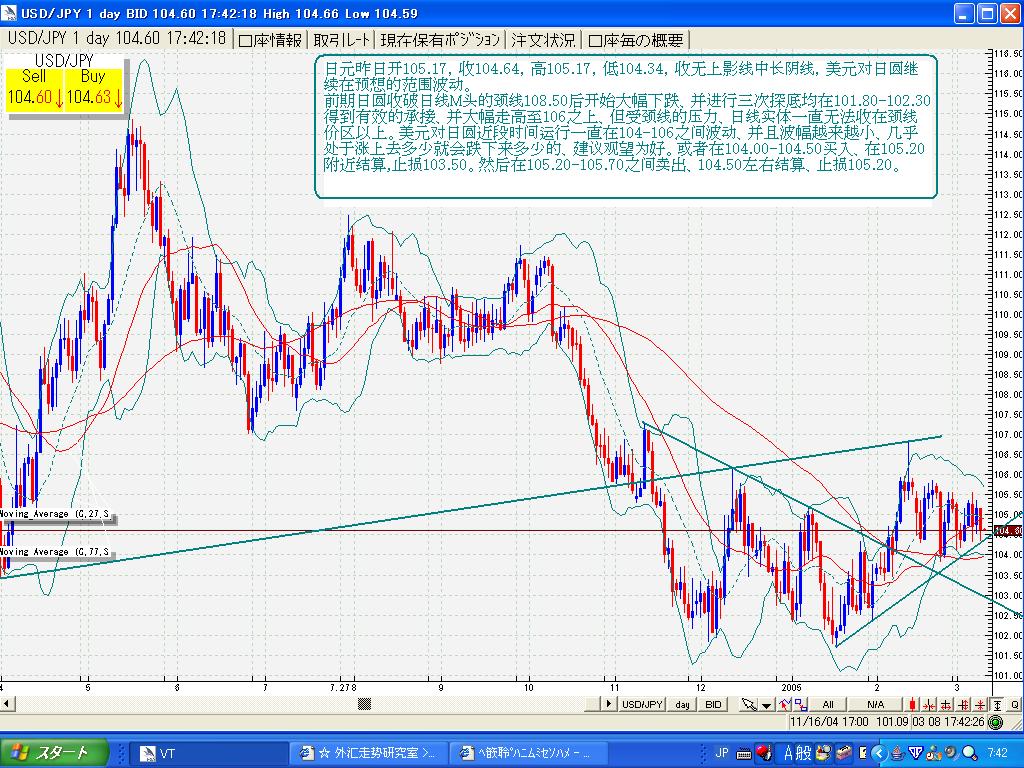The image size is (1024, 768).
Task: Click the Sell 104.60 price button
Action: coord(34,88)
